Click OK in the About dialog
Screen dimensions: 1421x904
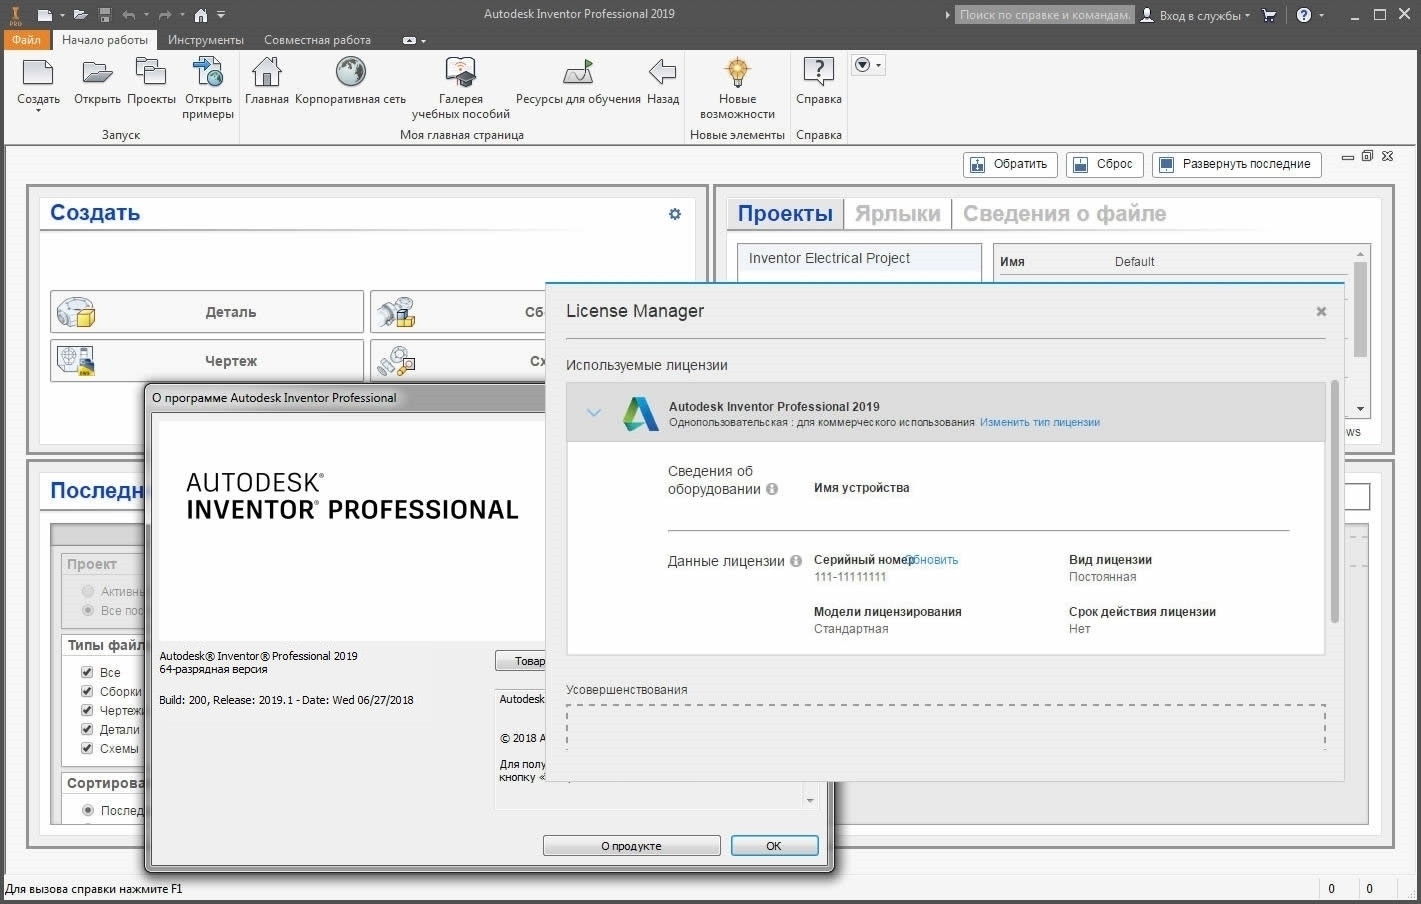pyautogui.click(x=774, y=846)
